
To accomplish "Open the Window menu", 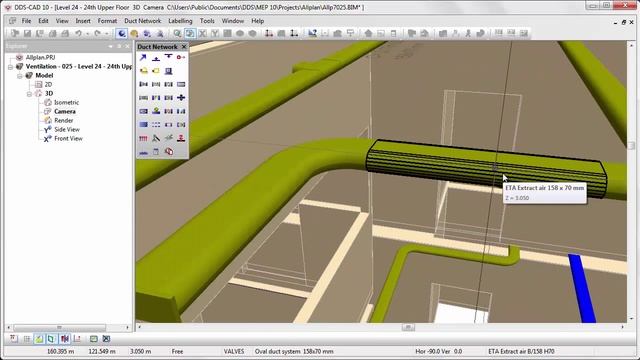I will coord(233,21).
